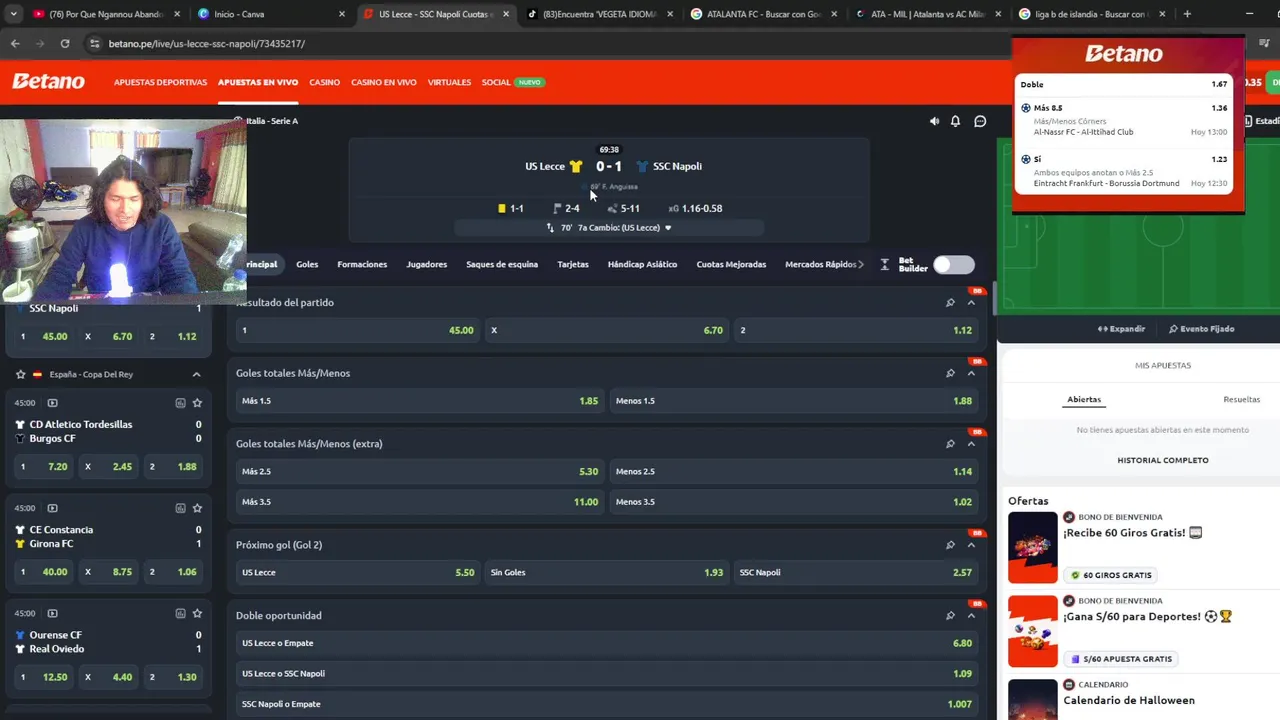This screenshot has height=720, width=1280.
Task: Click the Betano logo
Action: point(48,82)
